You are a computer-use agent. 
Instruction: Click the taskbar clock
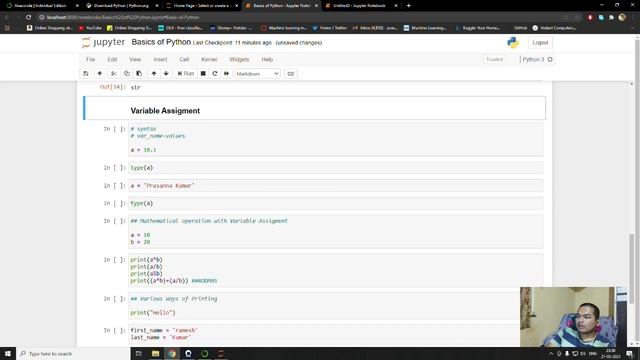pyautogui.click(x=611, y=353)
